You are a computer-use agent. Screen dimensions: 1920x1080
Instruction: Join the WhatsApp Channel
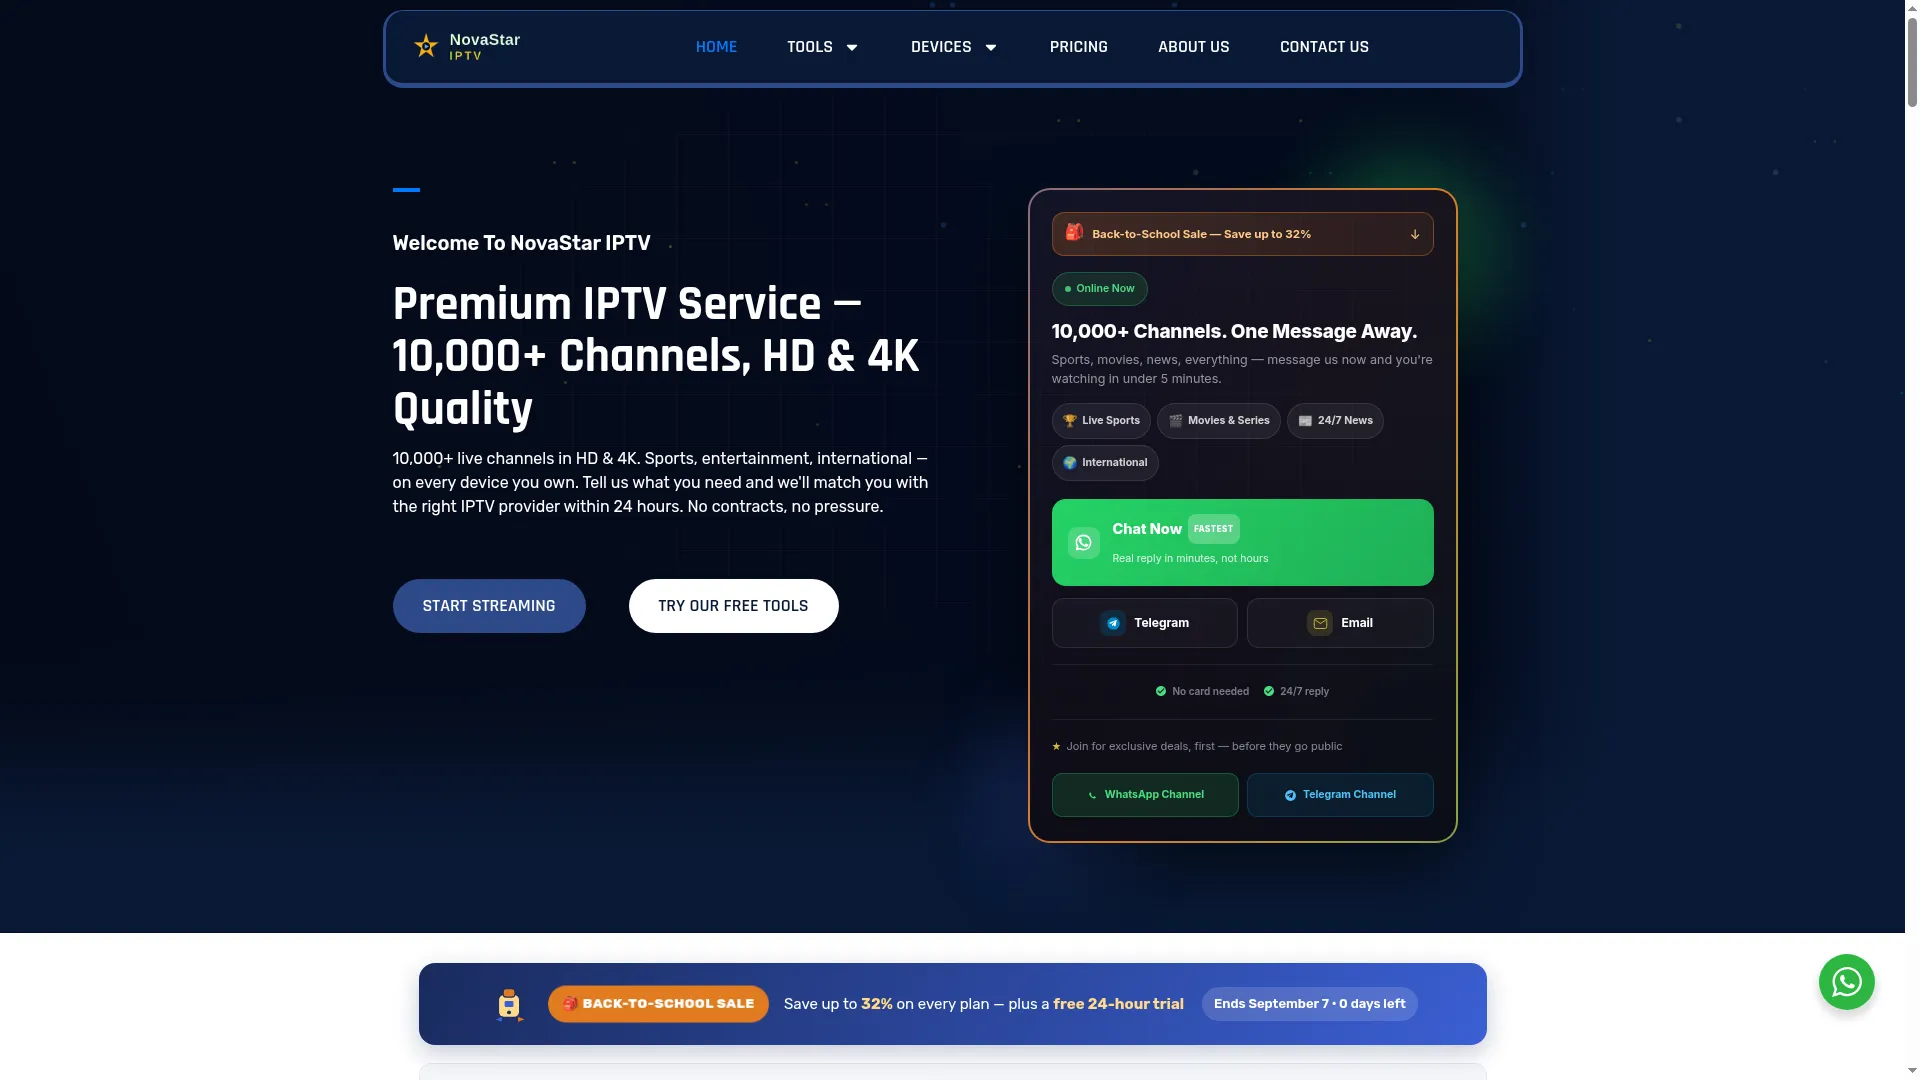(x=1144, y=795)
